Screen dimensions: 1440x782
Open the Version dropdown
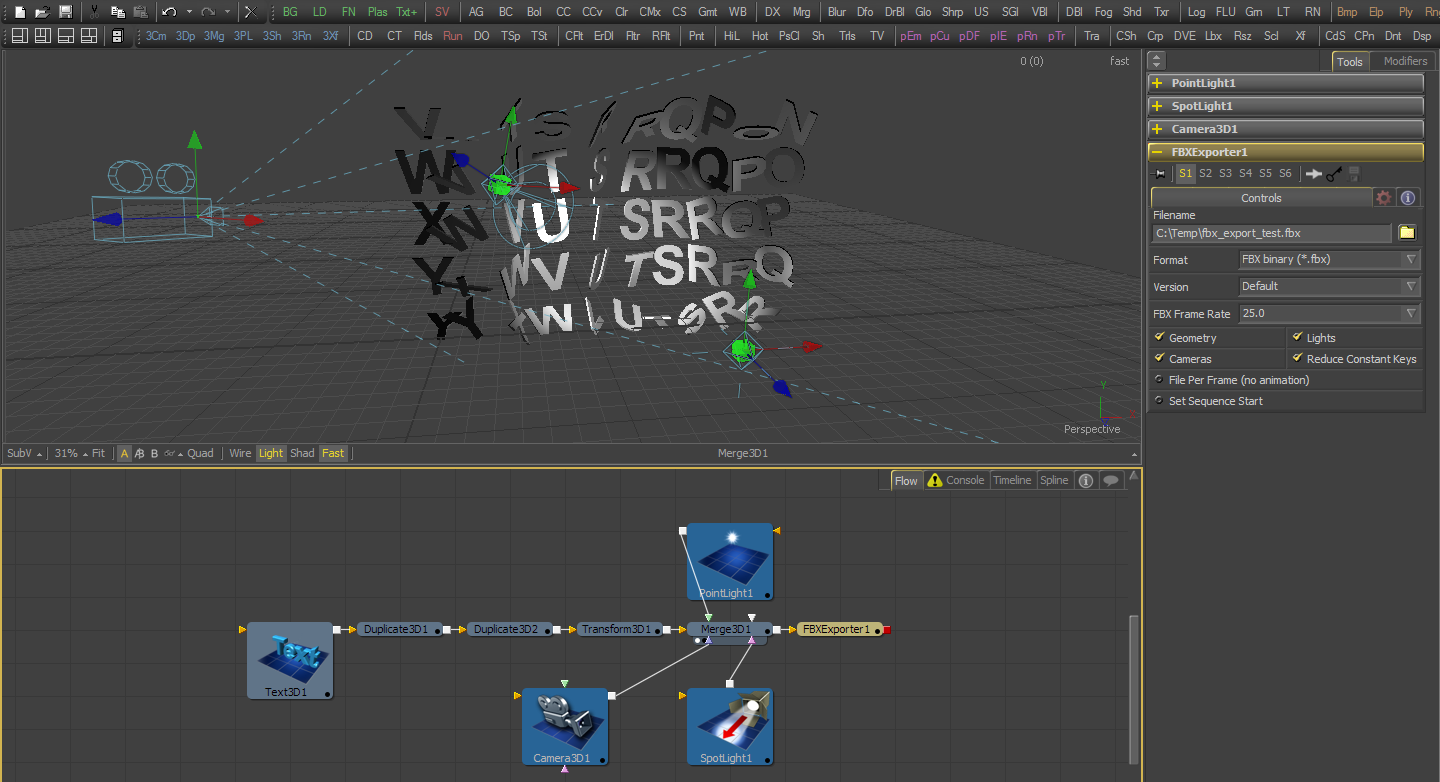tap(1330, 286)
